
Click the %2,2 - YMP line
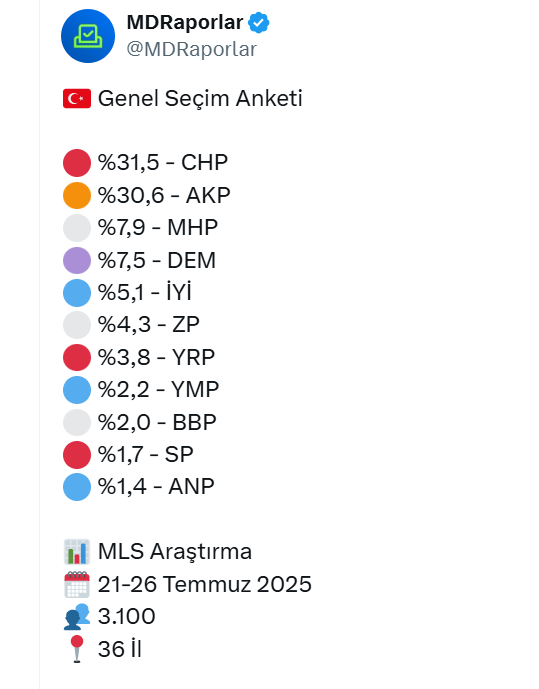158,390
